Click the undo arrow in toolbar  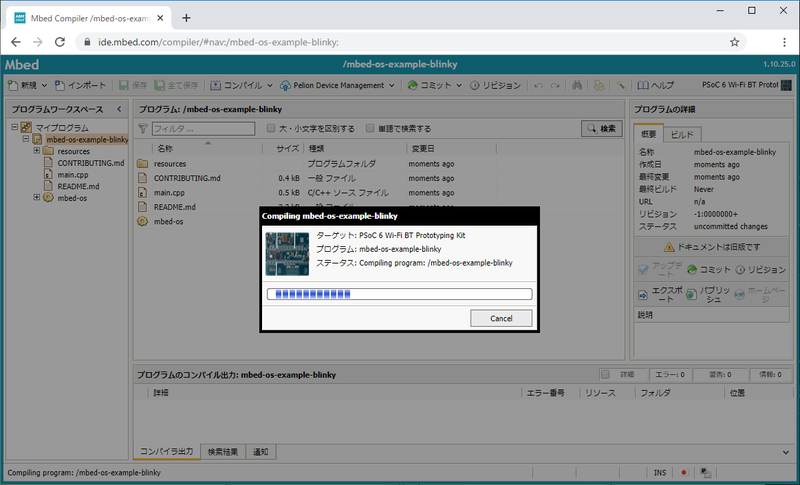click(538, 85)
